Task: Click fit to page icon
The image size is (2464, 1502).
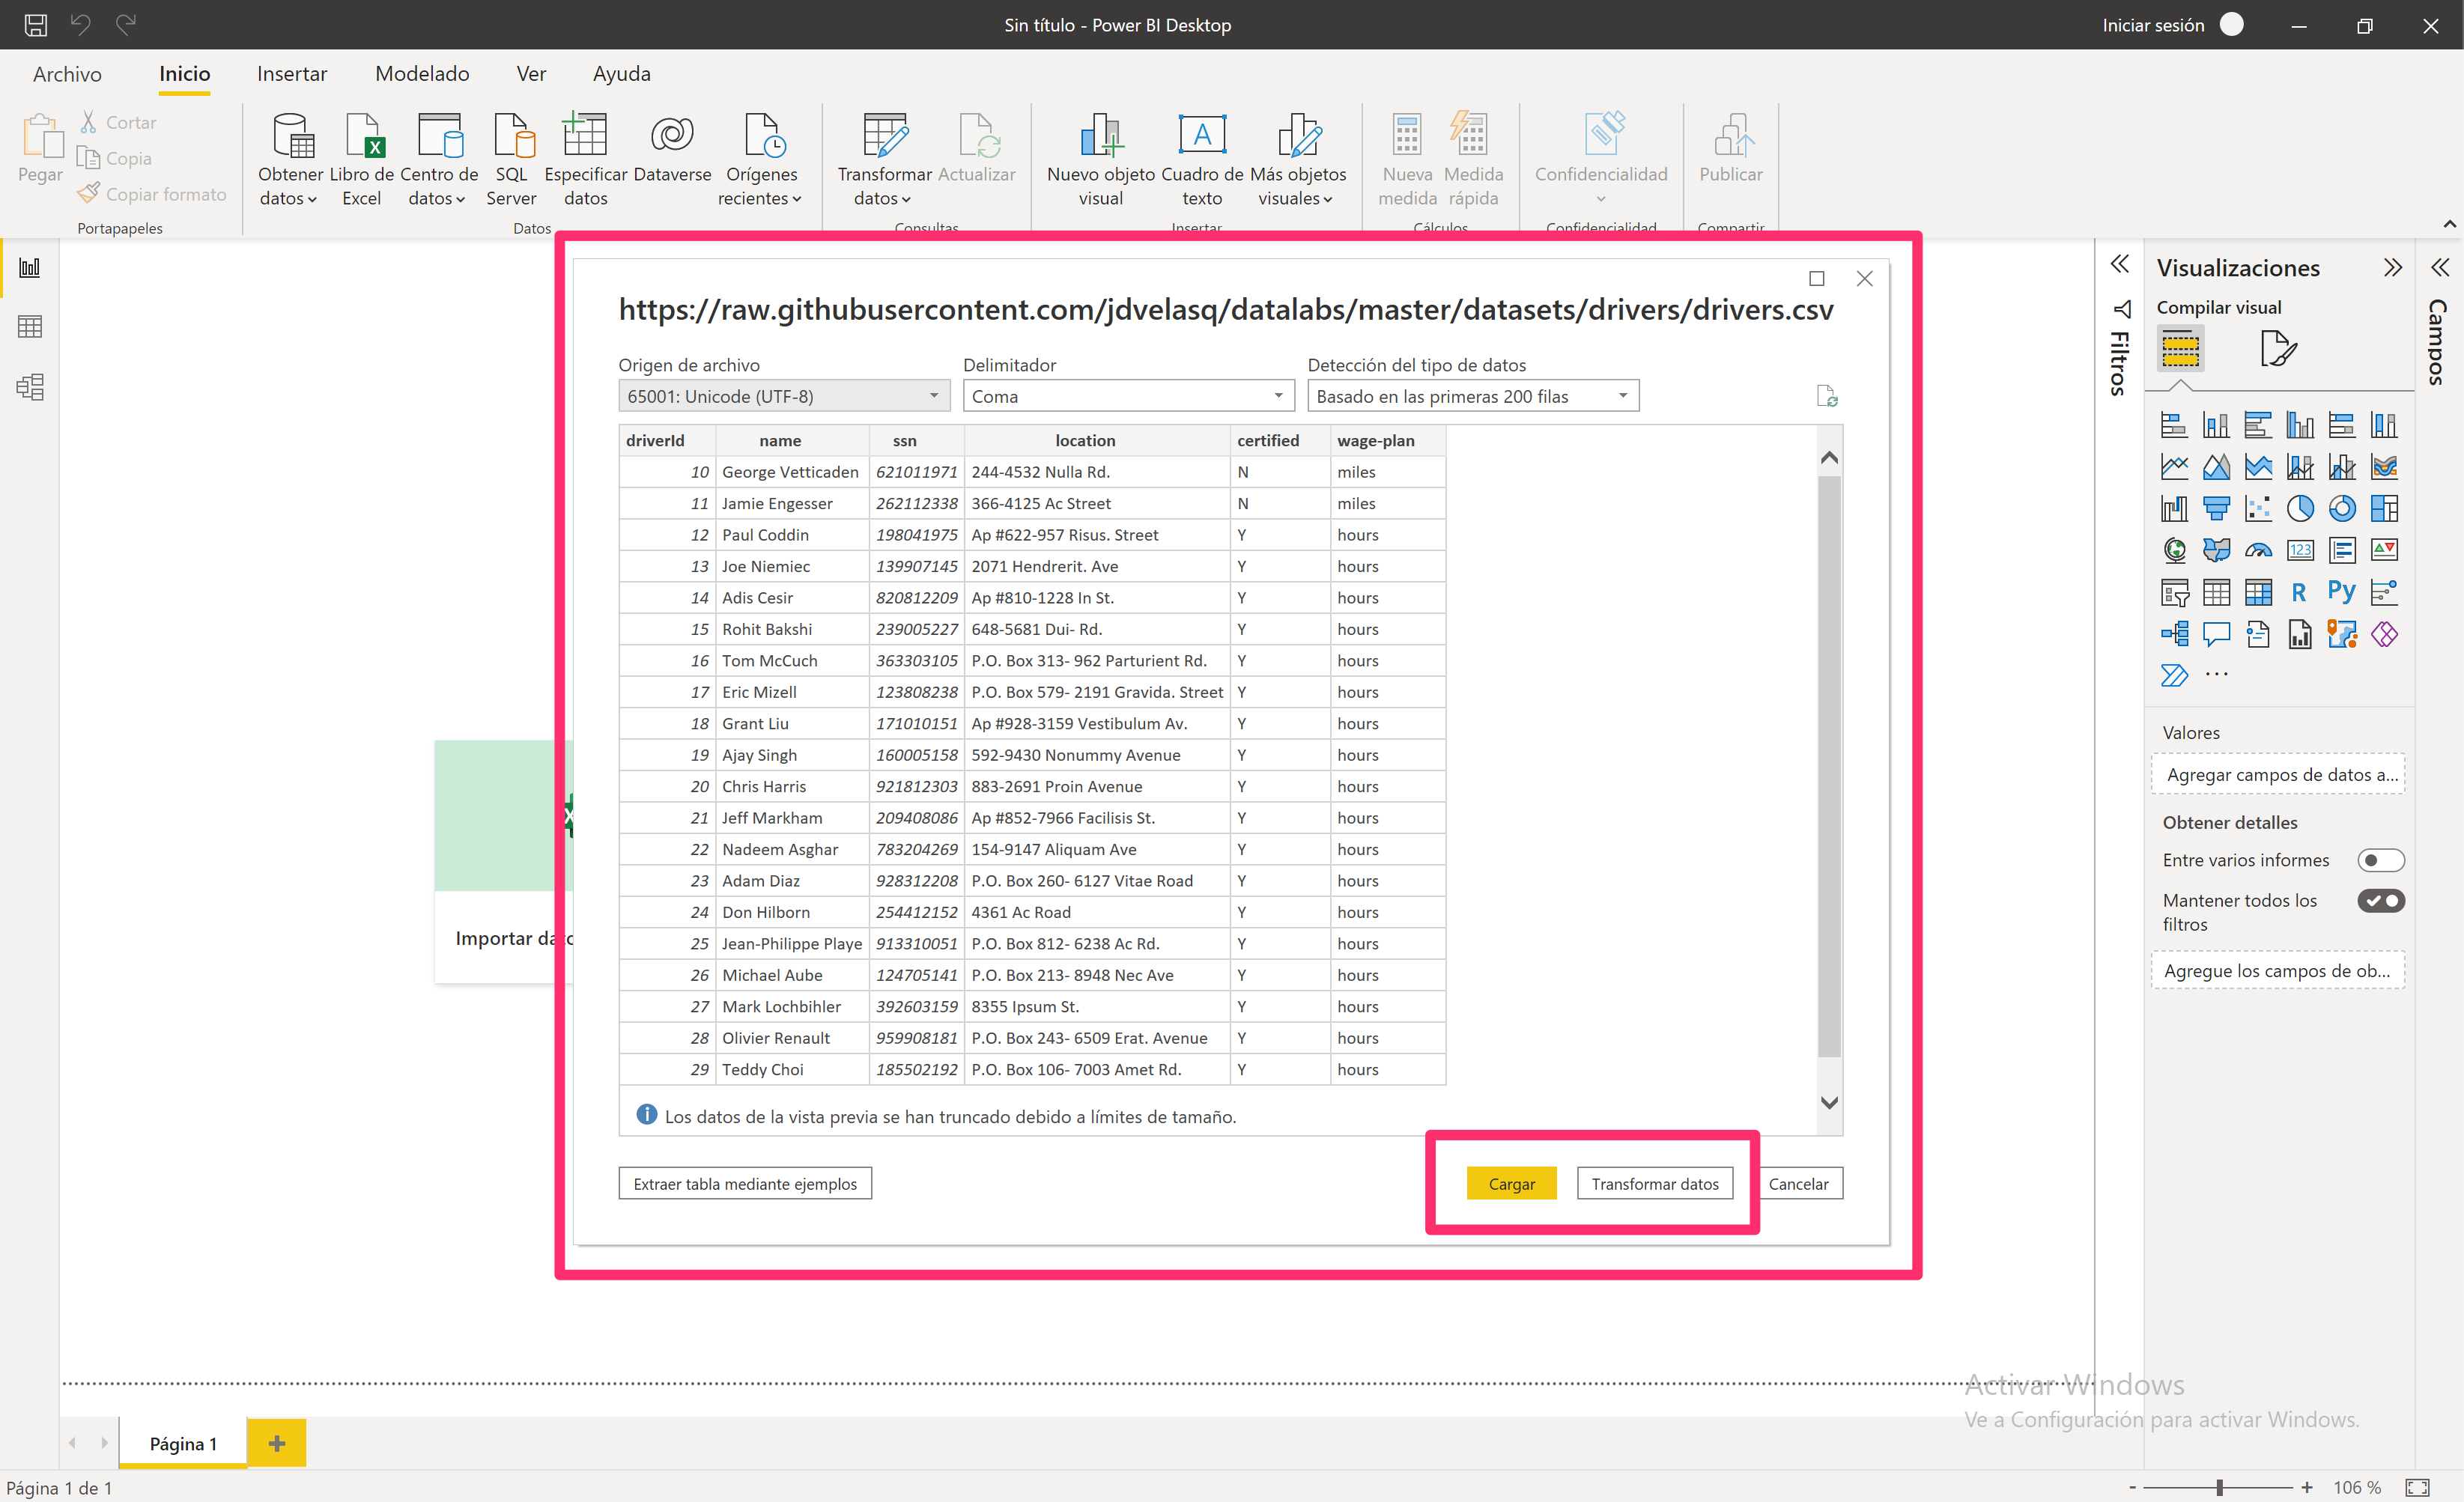Action: [2418, 1488]
